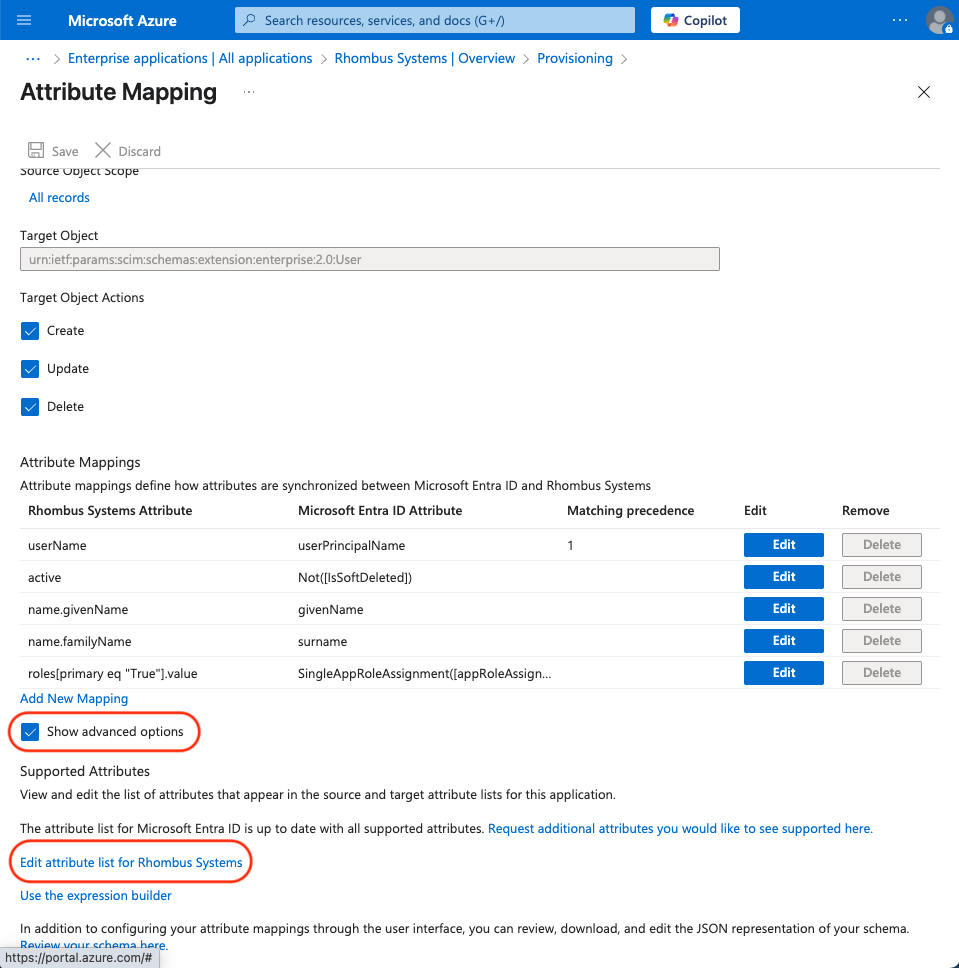
Task: Edit the name.familyName mapping
Action: 784,641
